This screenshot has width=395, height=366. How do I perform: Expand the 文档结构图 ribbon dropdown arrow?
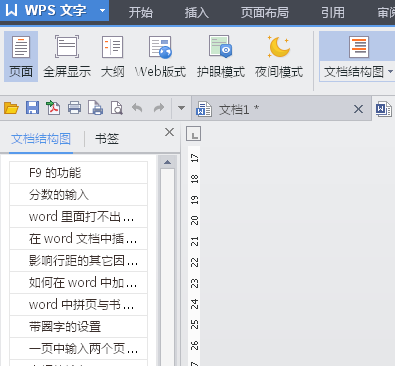[391, 72]
